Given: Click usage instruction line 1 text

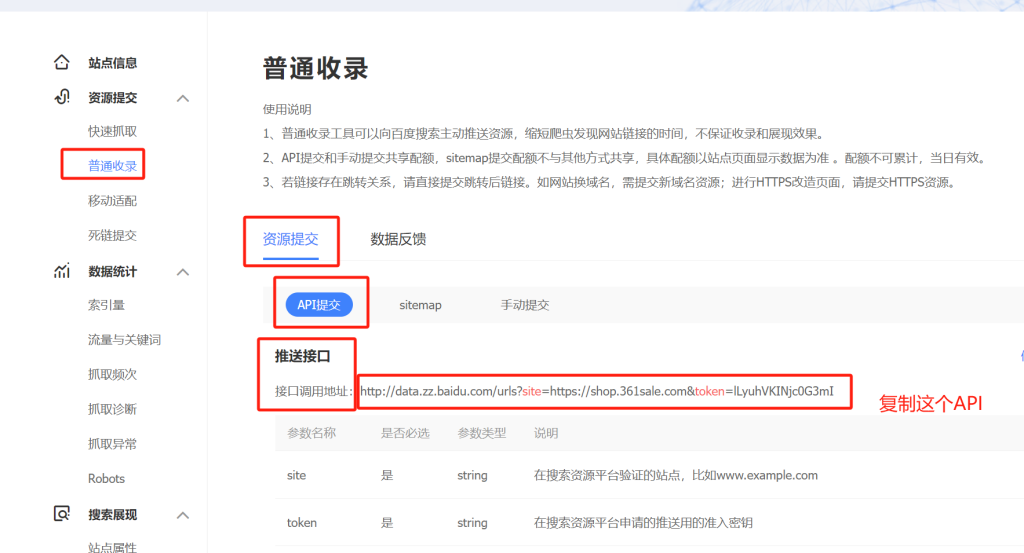Looking at the screenshot, I should point(543,134).
